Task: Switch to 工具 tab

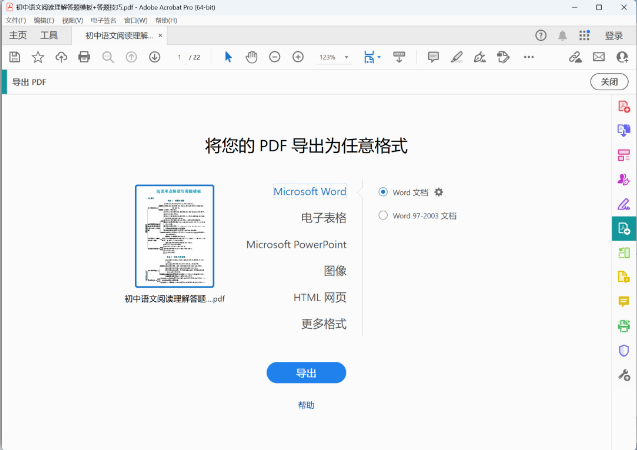Action: coord(49,35)
